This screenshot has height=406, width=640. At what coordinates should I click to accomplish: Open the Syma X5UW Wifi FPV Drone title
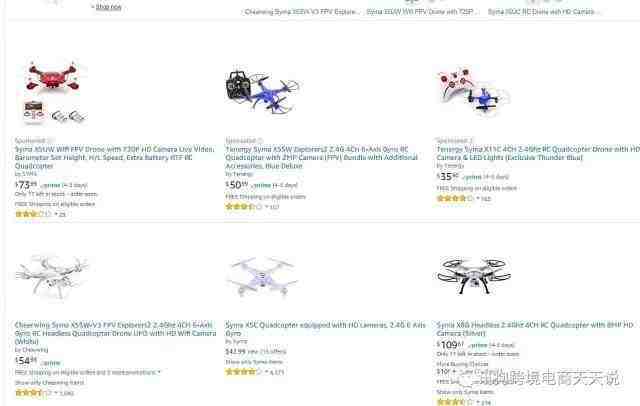114,158
